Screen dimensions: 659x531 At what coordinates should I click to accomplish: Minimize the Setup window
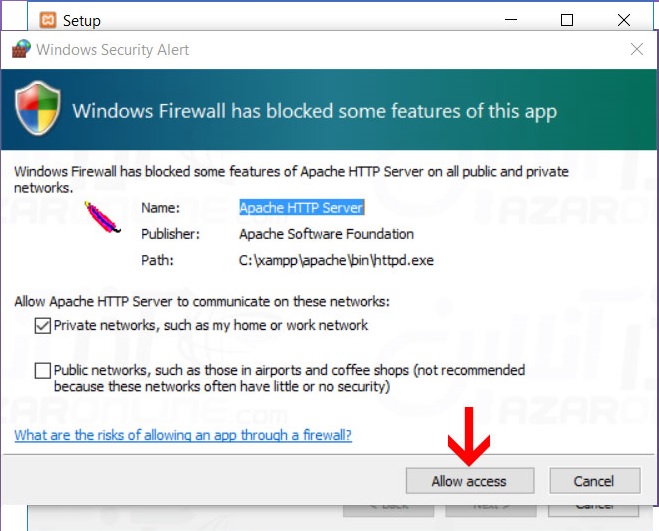(x=520, y=20)
